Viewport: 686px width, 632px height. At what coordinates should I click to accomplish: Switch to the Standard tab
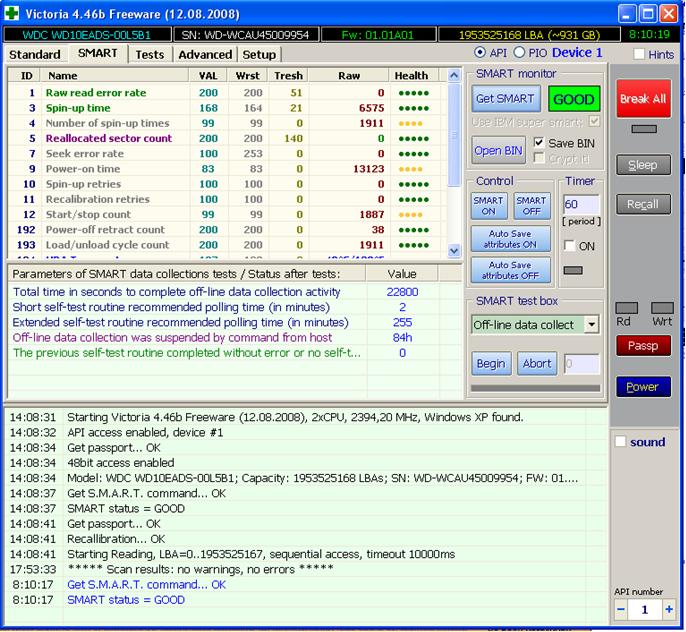point(35,55)
